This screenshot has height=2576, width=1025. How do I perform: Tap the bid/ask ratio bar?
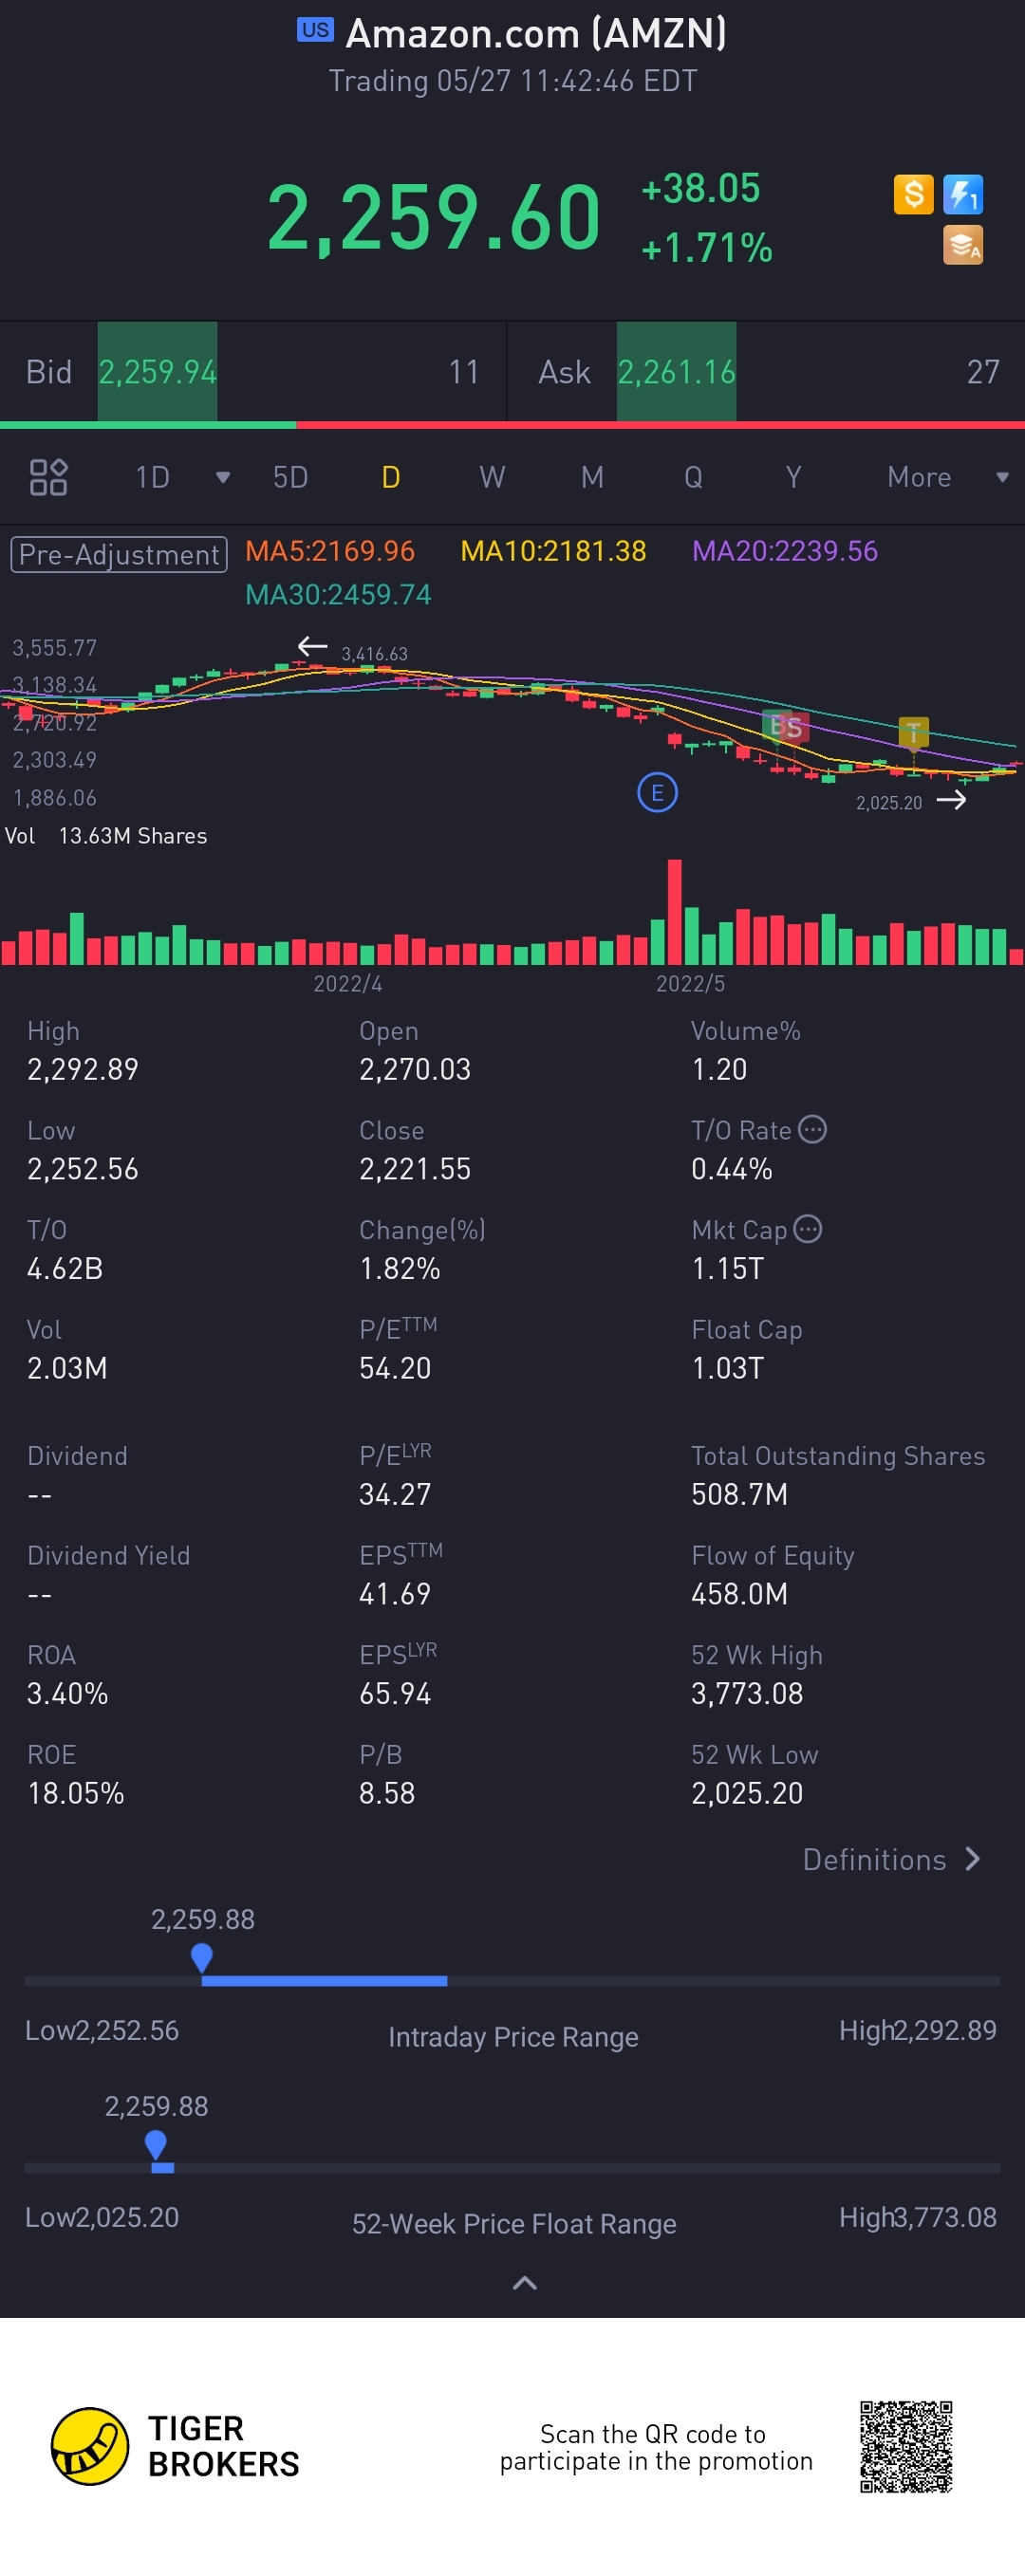pos(512,425)
